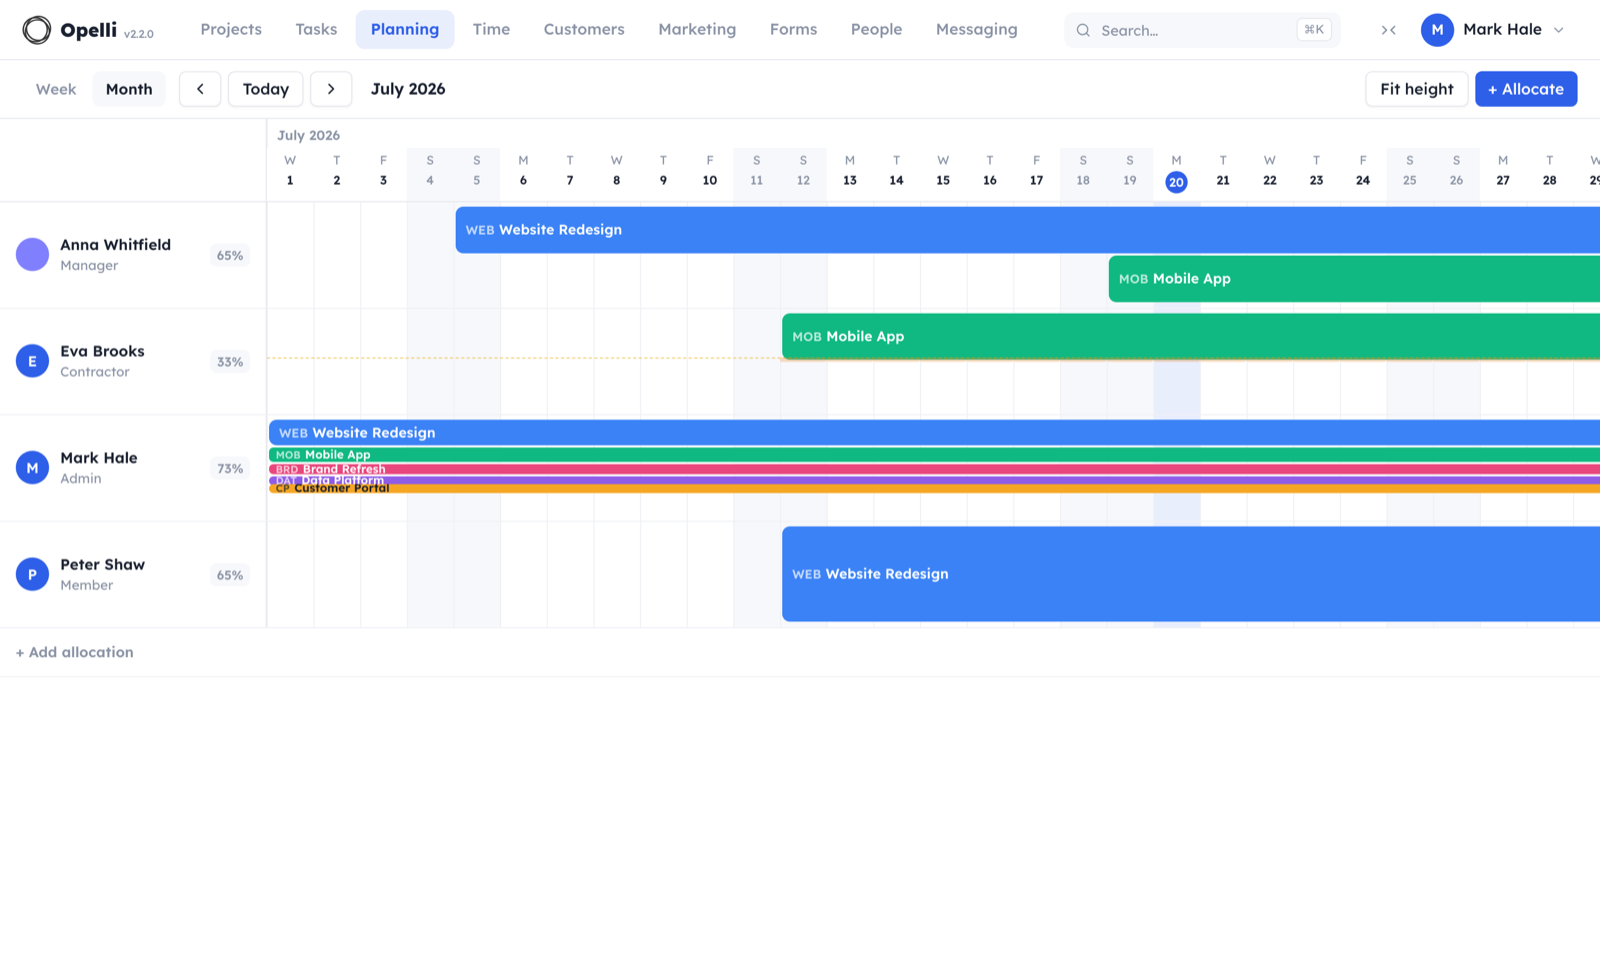Open the Marketing tab
Screen dimensions: 1600x955
coord(697,30)
